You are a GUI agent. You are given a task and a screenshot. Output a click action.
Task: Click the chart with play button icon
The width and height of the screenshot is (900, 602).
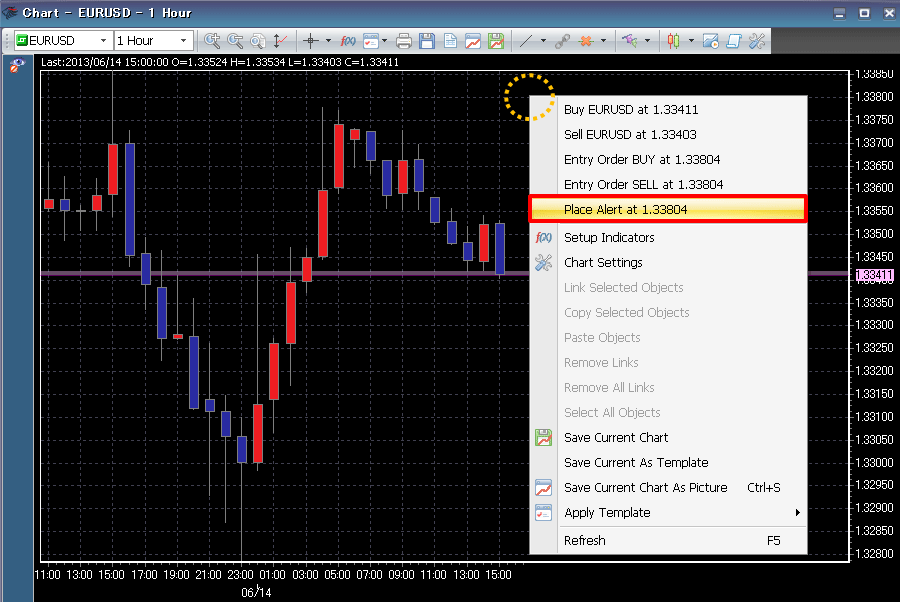pos(711,41)
